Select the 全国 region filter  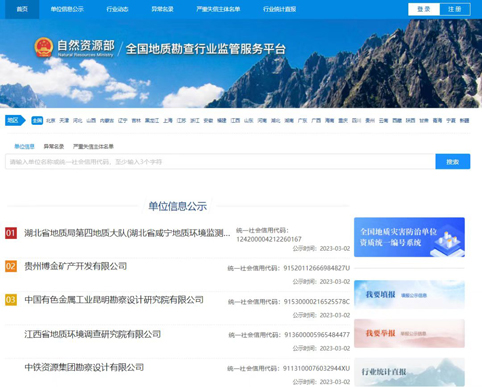(37, 120)
